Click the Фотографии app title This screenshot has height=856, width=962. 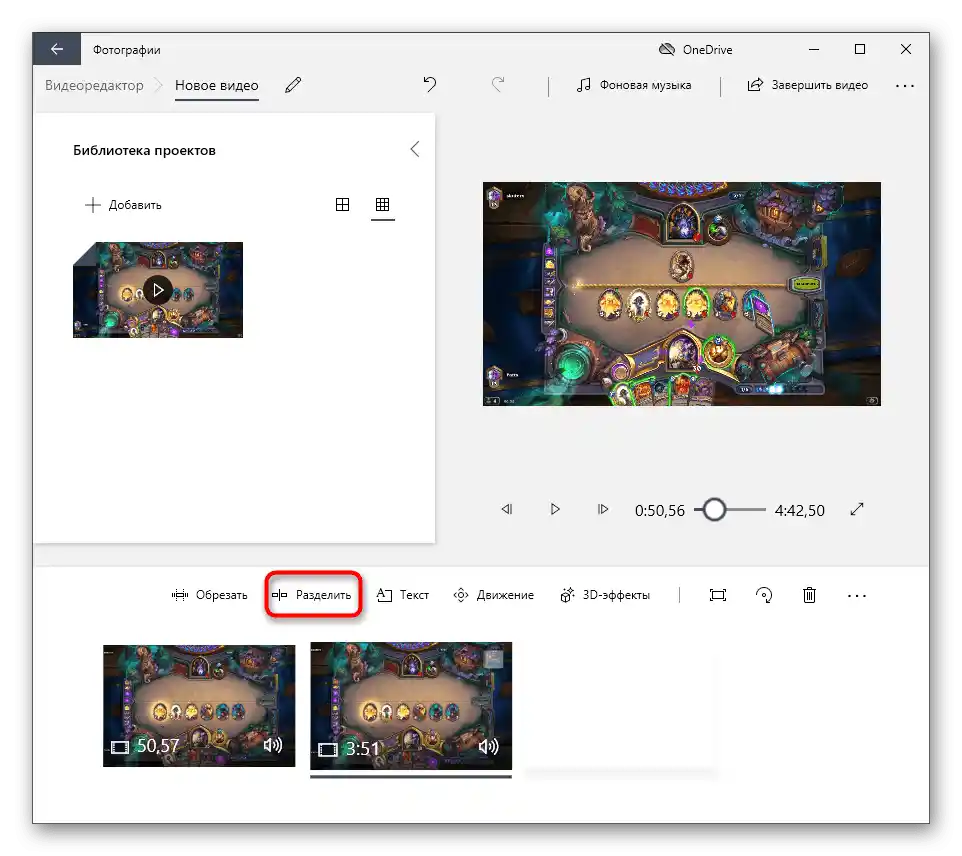(127, 50)
